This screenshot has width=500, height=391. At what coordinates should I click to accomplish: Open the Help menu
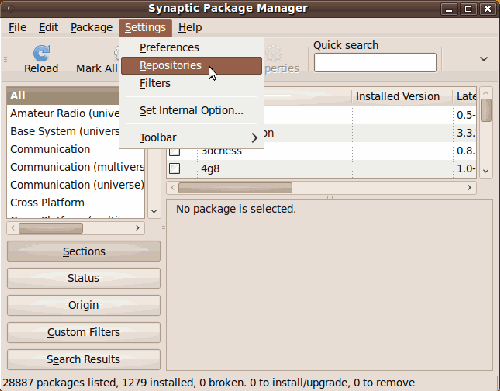tap(190, 27)
